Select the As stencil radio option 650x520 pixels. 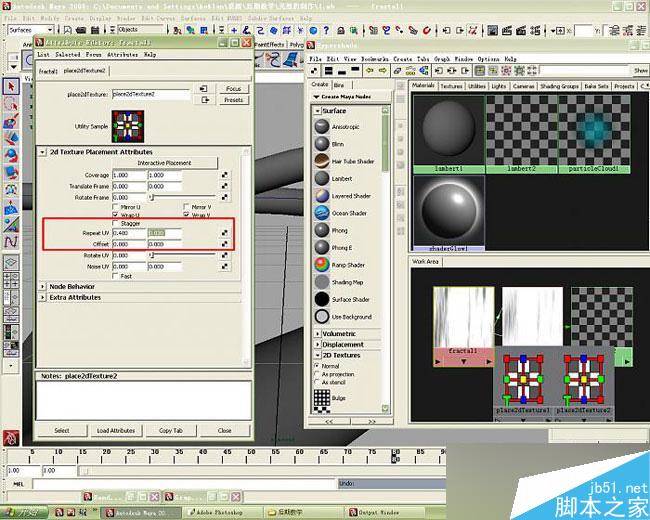[x=317, y=382]
